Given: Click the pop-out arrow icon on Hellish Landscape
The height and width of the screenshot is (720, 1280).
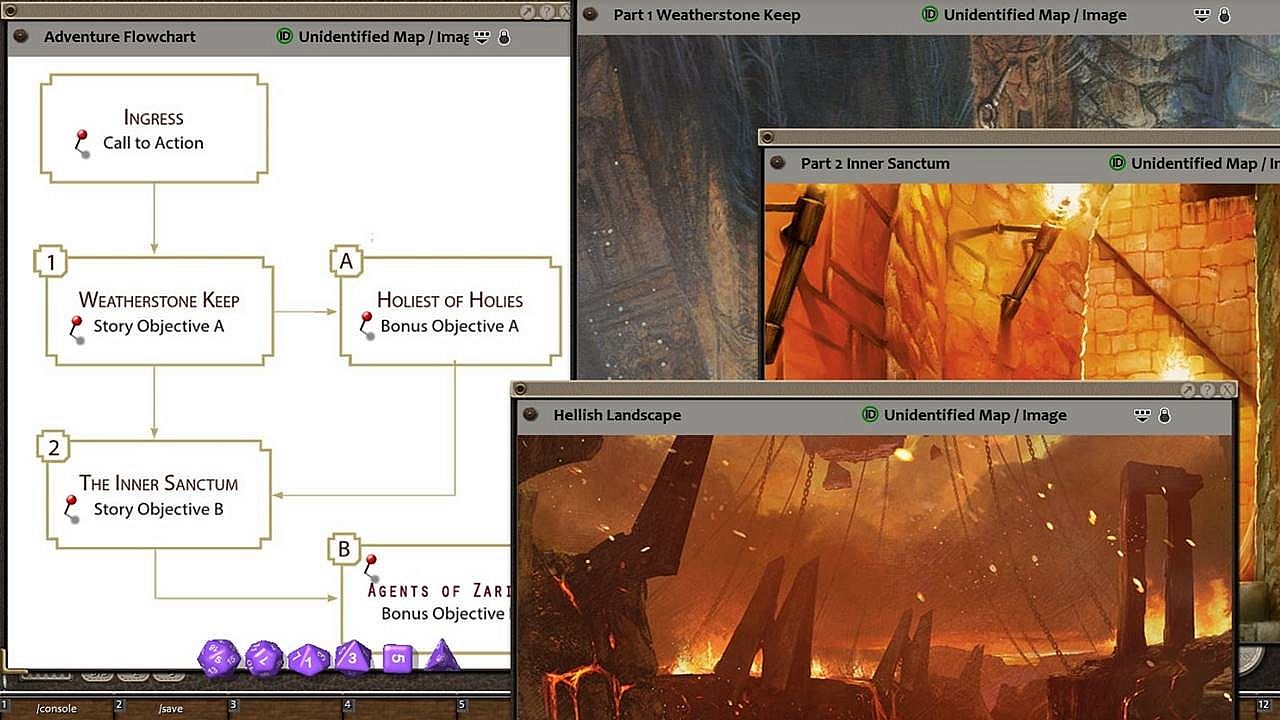Looking at the screenshot, I should pyautogui.click(x=1189, y=390).
